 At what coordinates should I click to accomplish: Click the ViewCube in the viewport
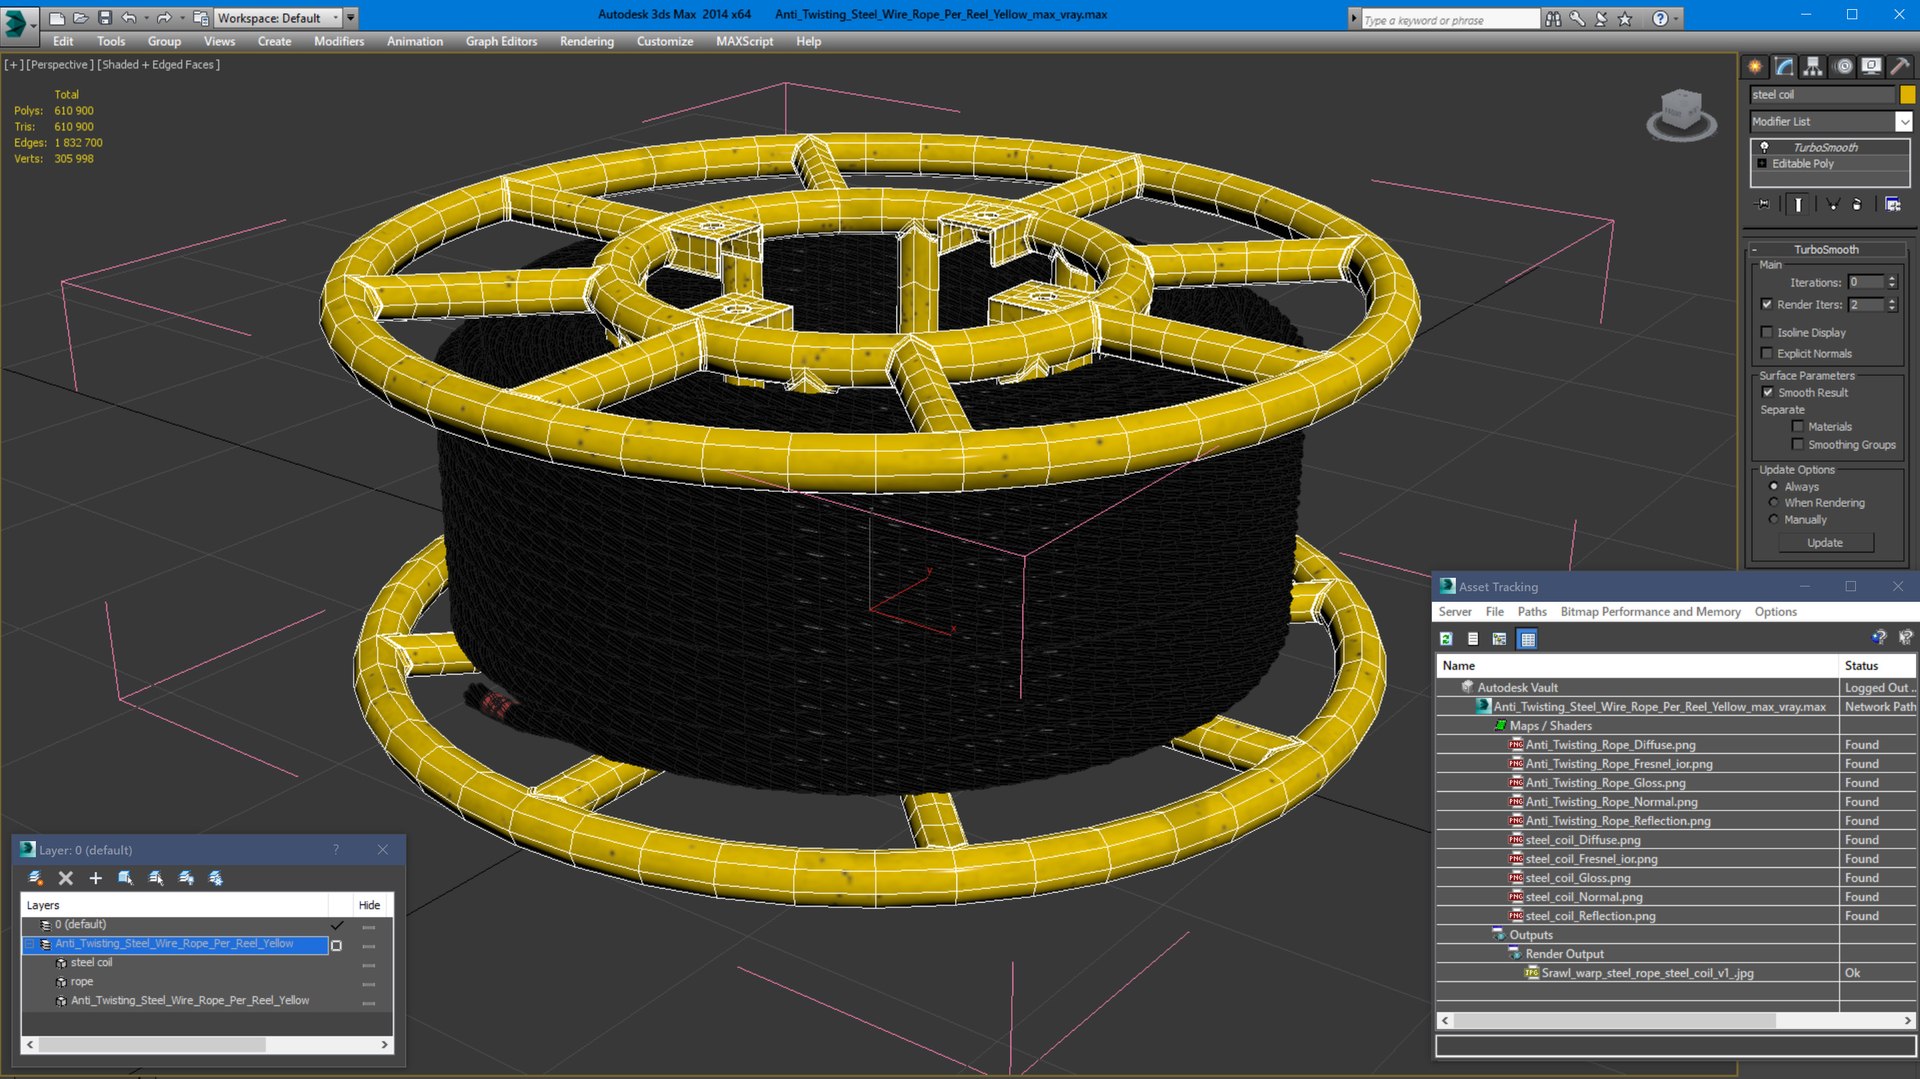1681,114
